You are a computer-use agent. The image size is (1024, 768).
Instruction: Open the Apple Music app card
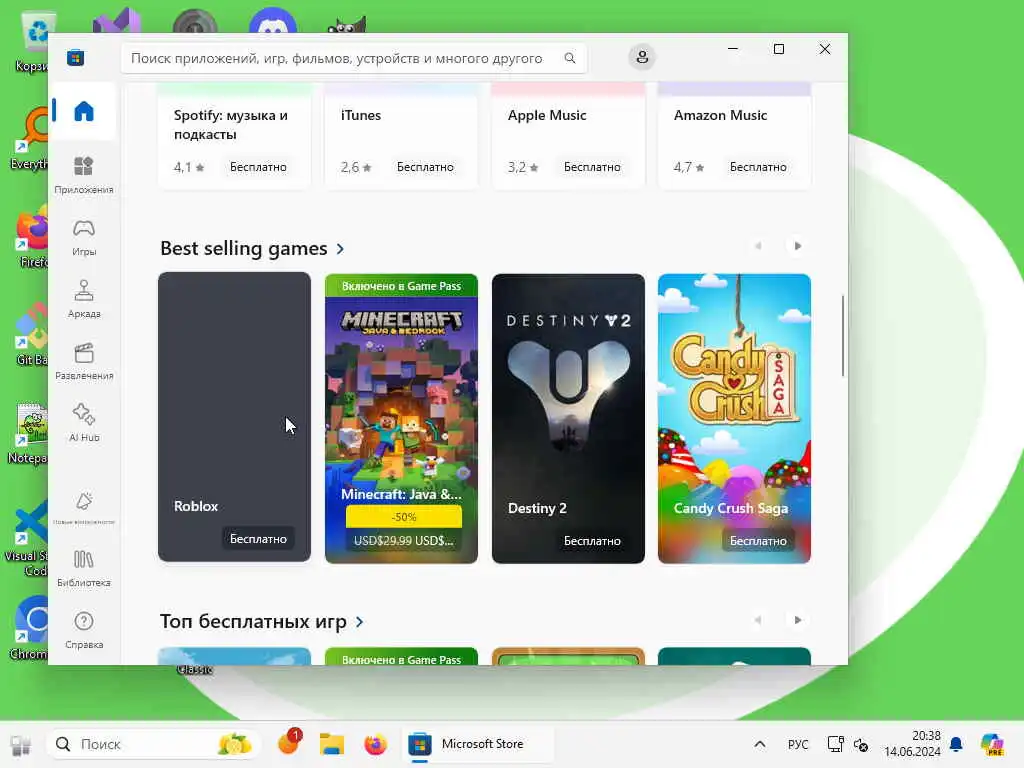coord(568,136)
